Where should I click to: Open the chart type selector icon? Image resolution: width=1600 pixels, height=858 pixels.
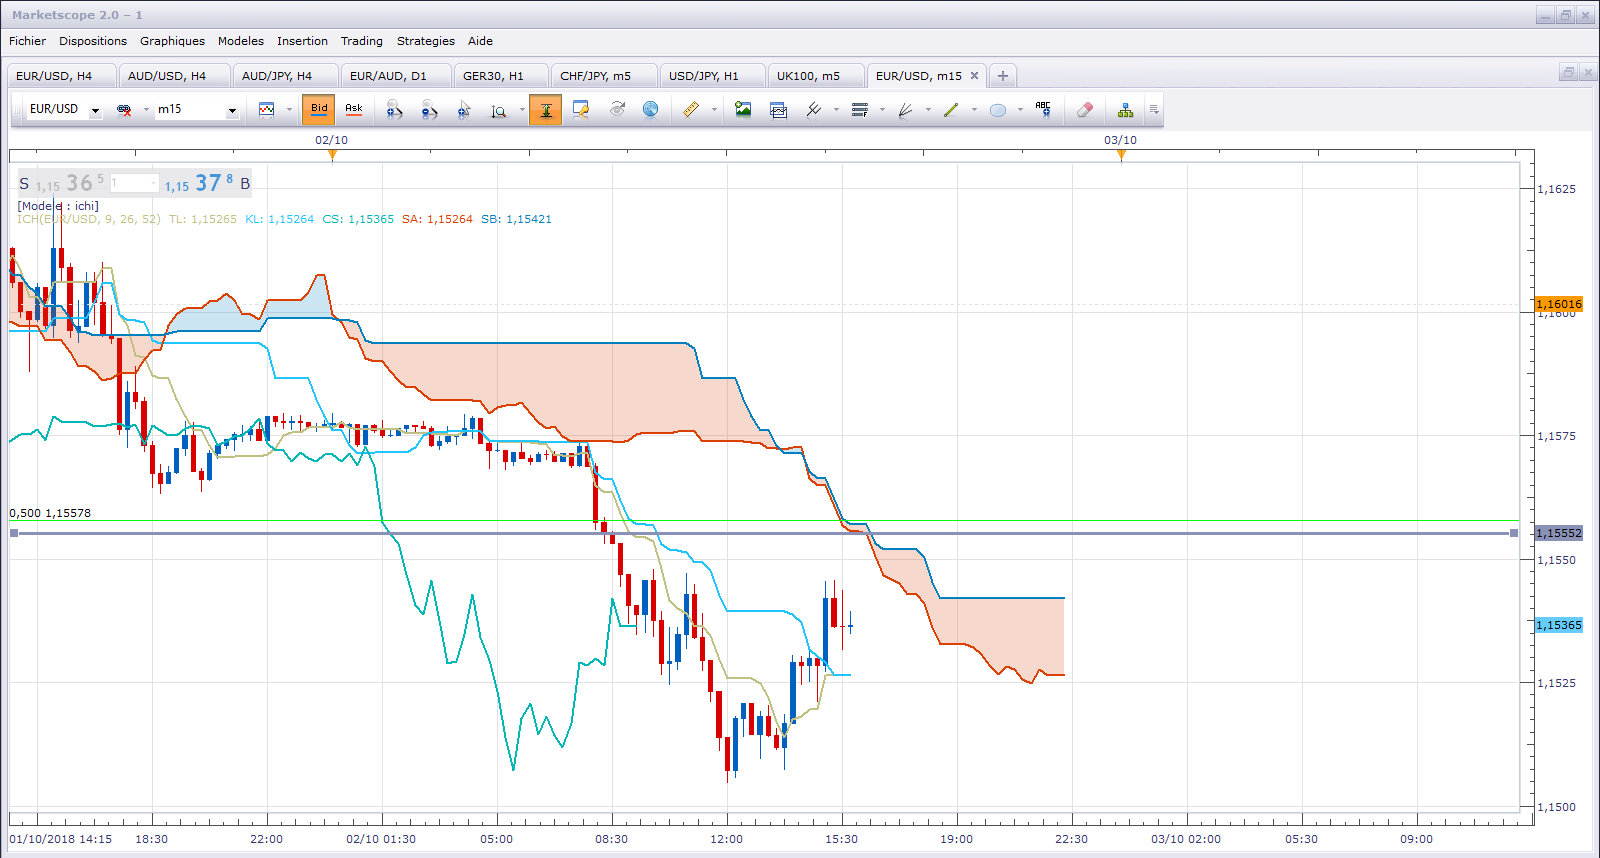tap(267, 110)
